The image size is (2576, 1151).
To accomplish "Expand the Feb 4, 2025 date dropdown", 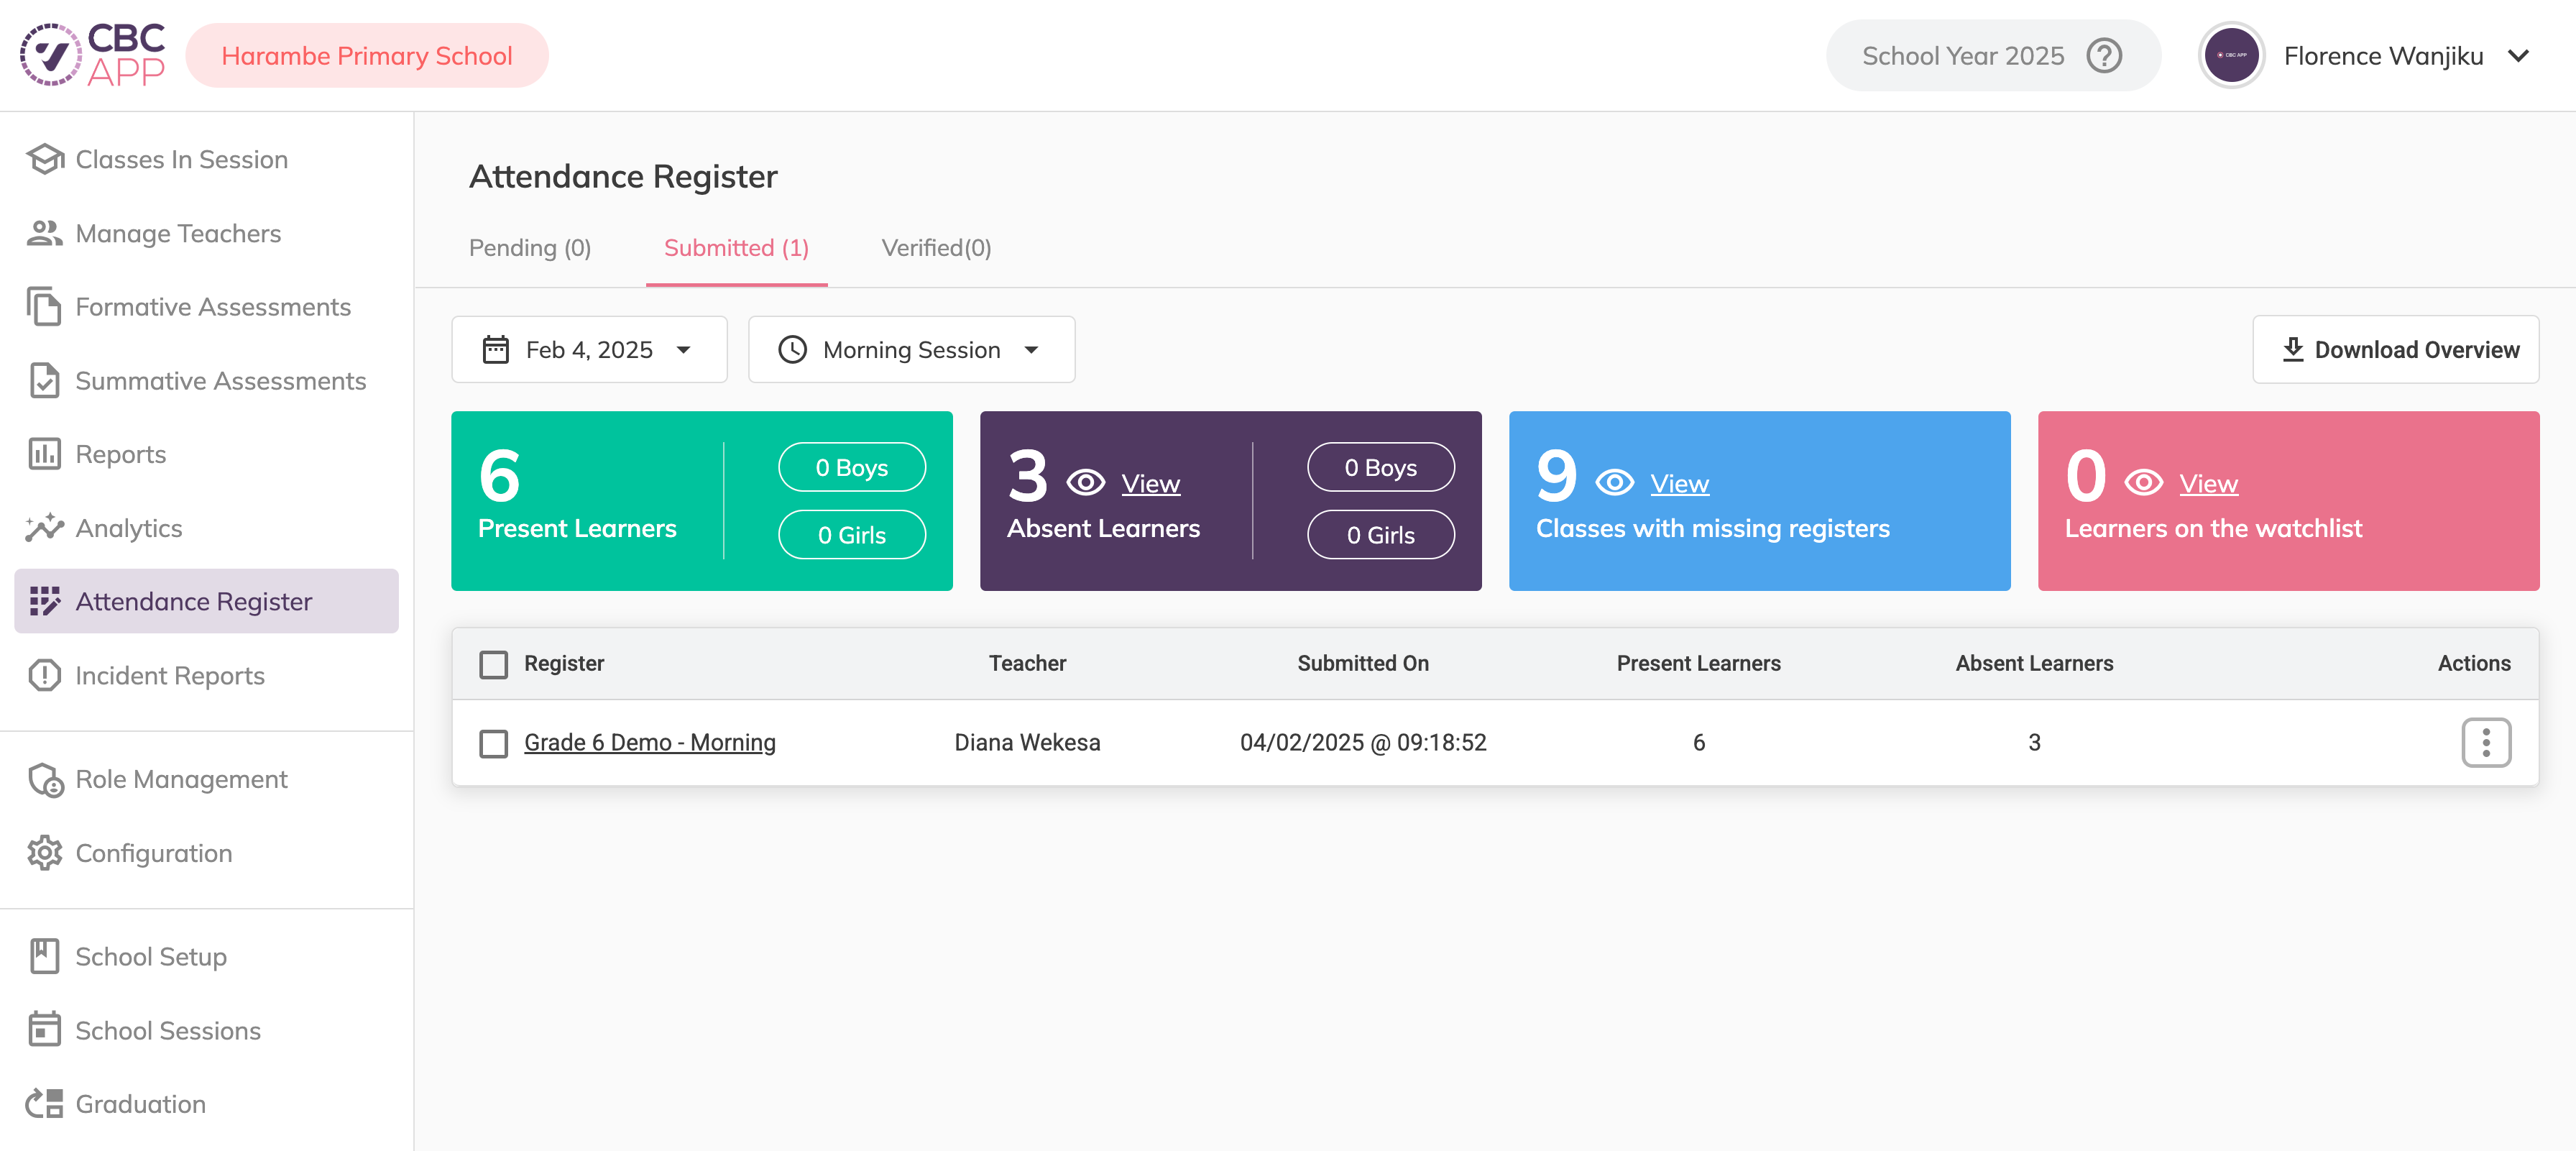I will click(x=589, y=349).
